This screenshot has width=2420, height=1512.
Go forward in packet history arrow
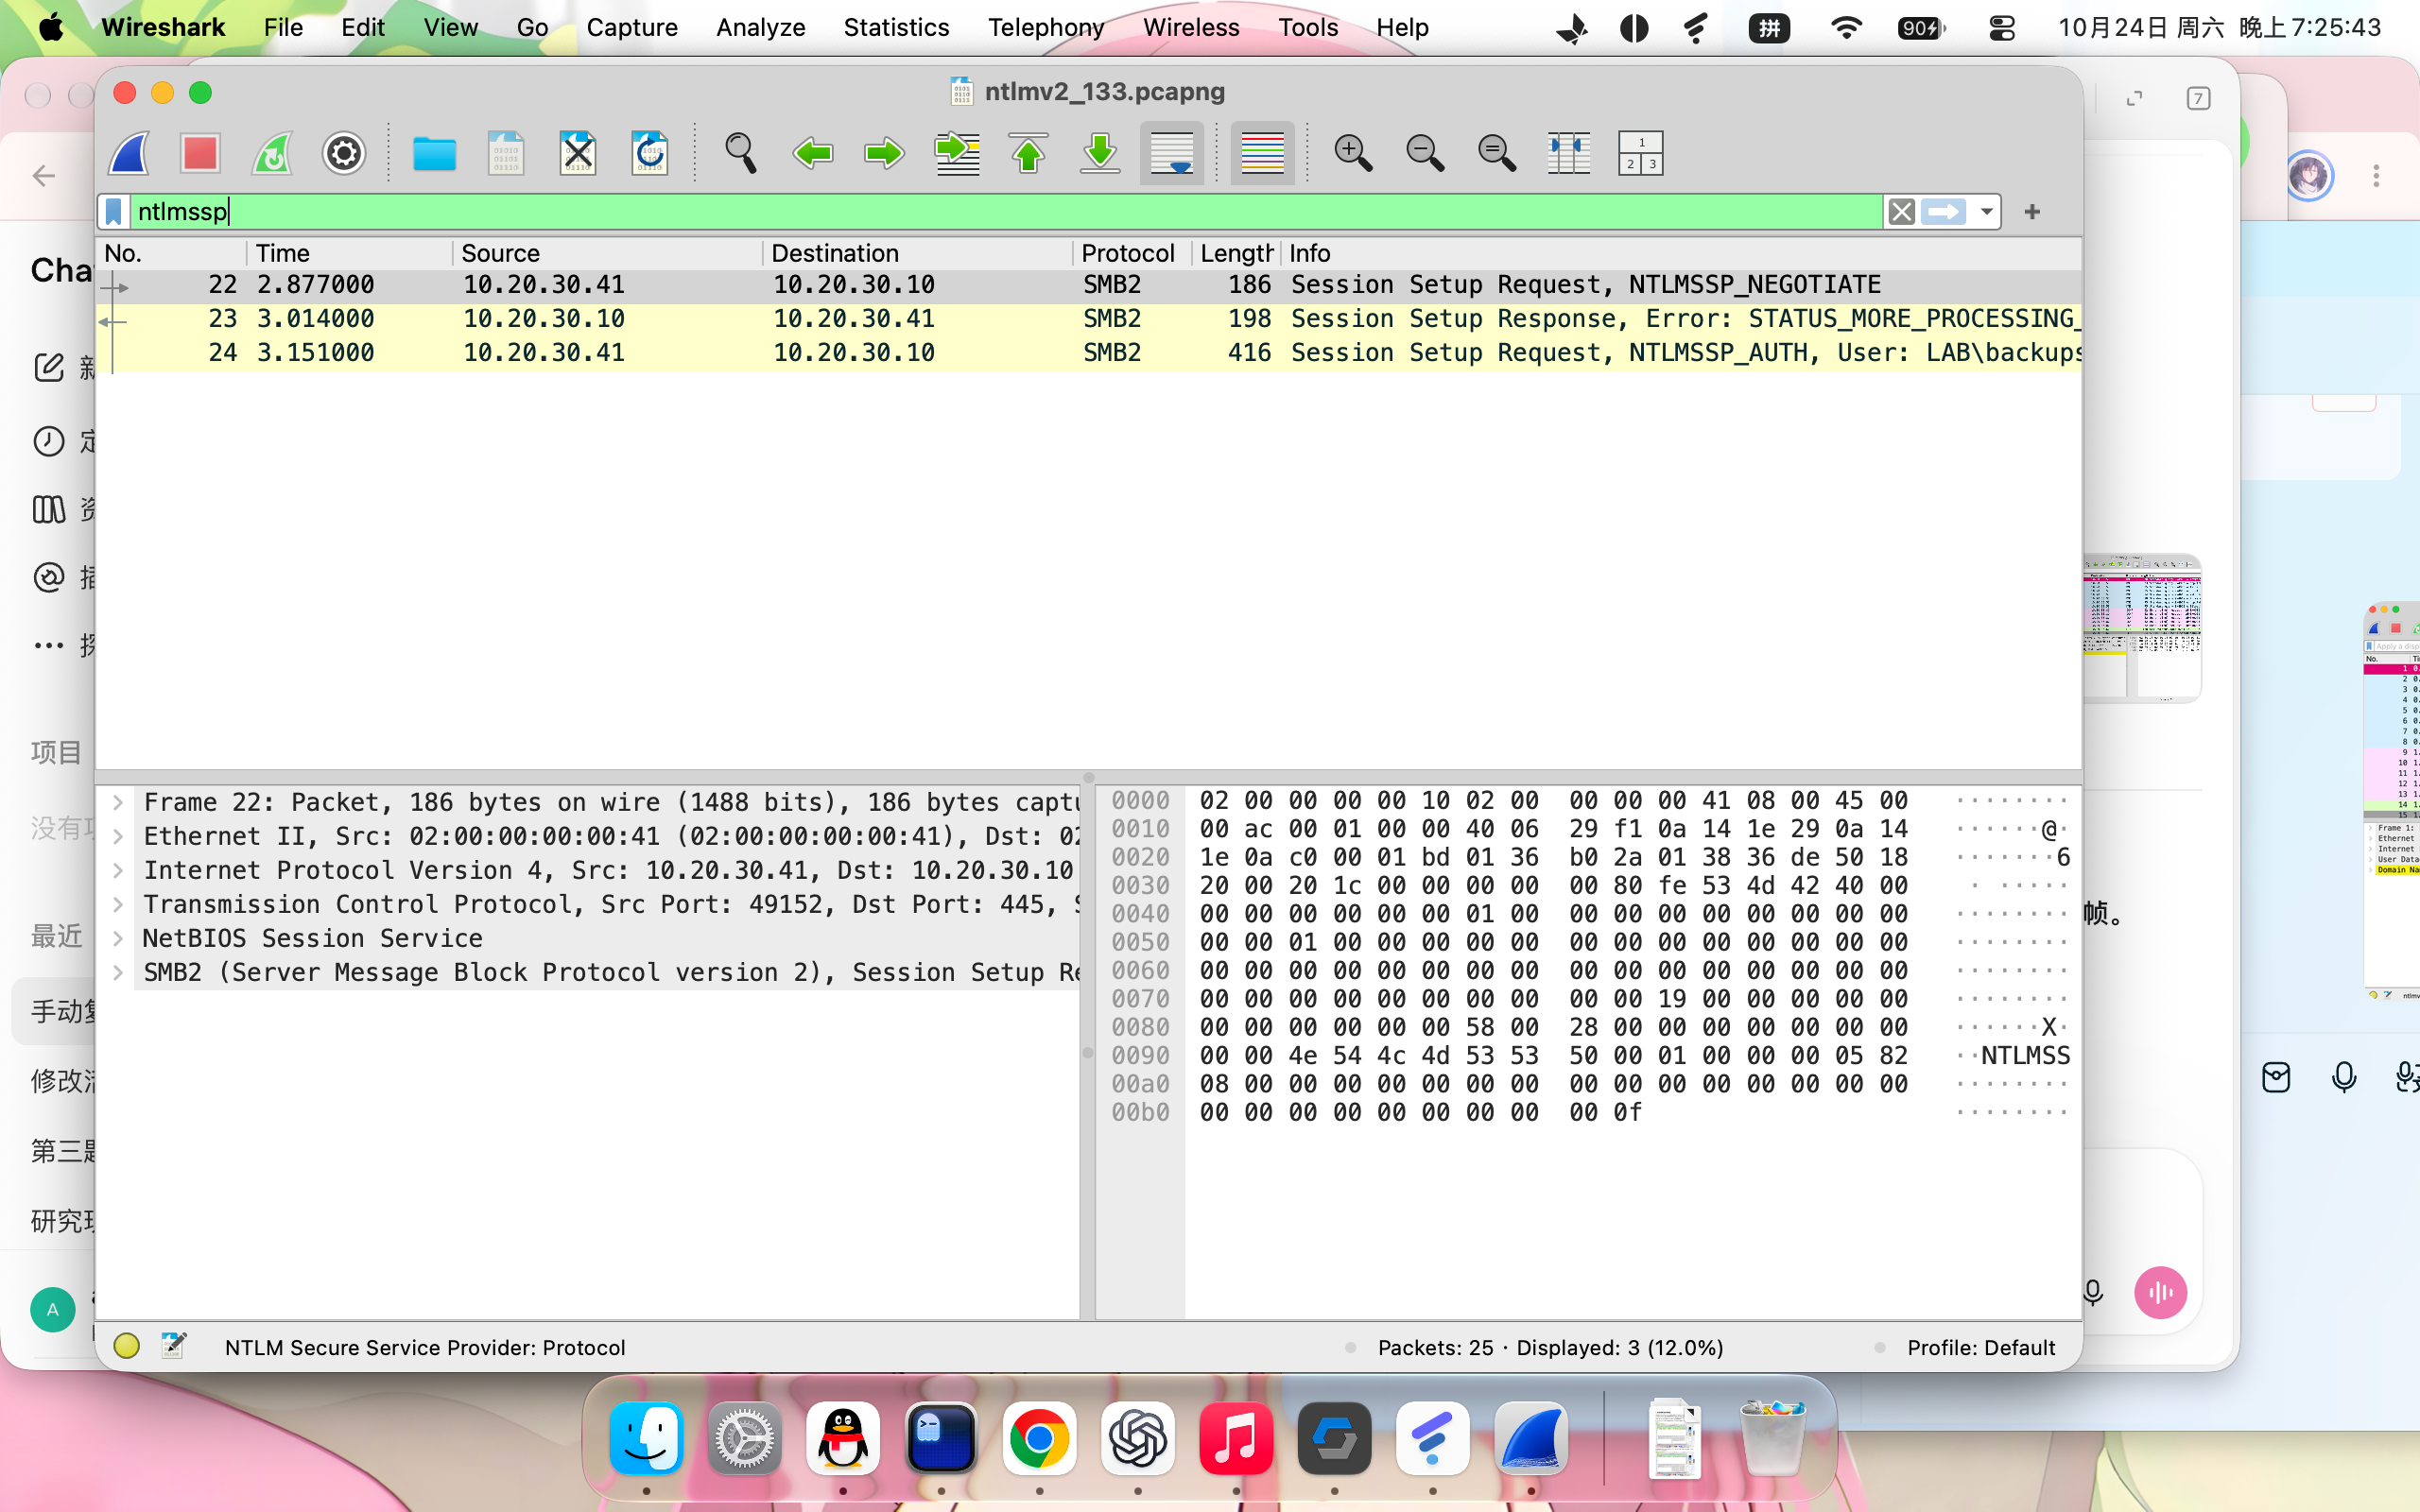pyautogui.click(x=884, y=153)
